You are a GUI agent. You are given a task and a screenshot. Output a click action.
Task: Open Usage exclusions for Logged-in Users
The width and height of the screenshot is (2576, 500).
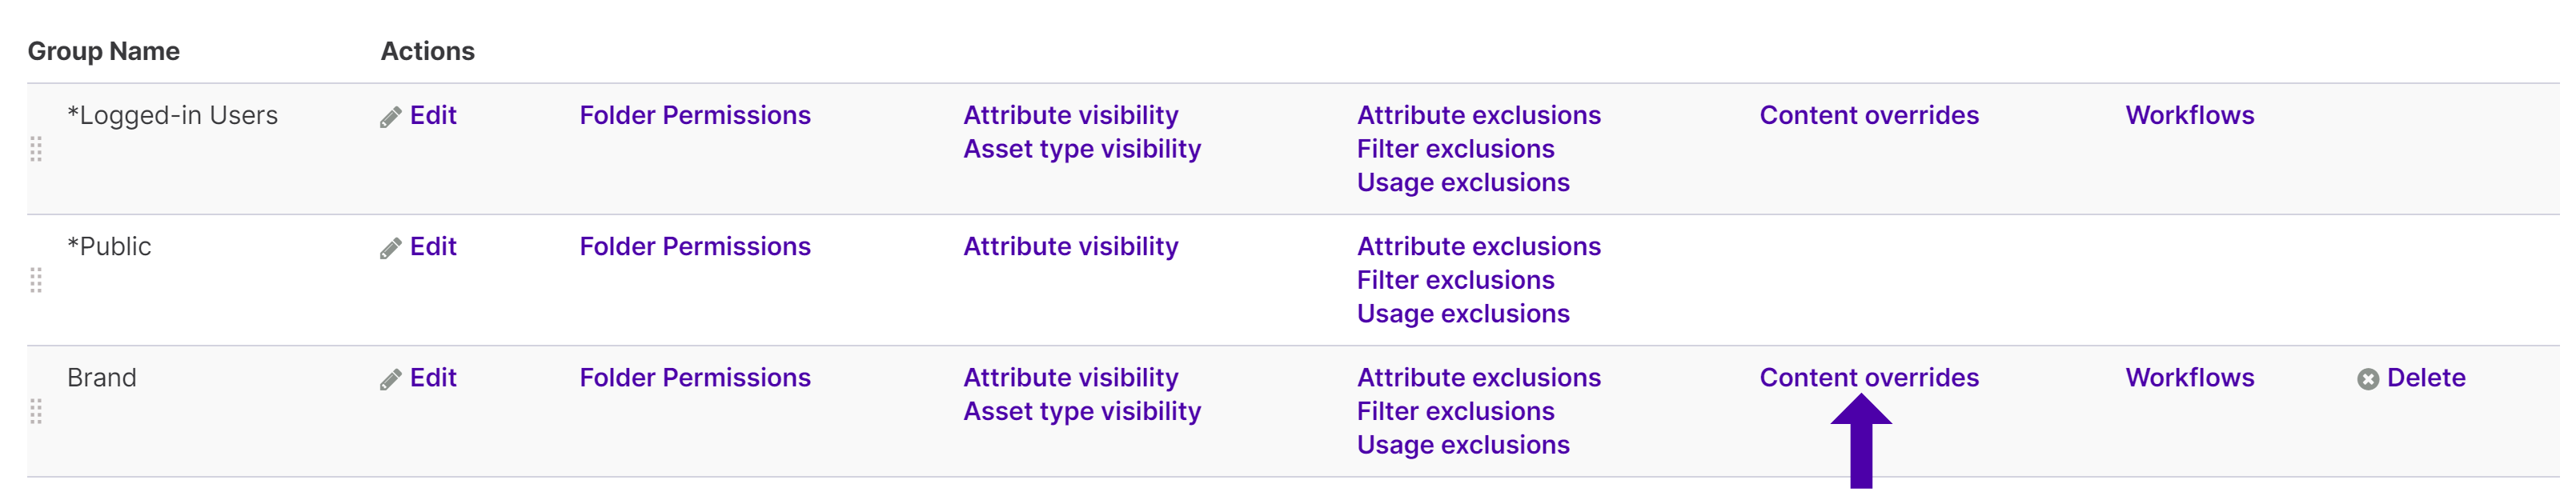click(x=1463, y=183)
